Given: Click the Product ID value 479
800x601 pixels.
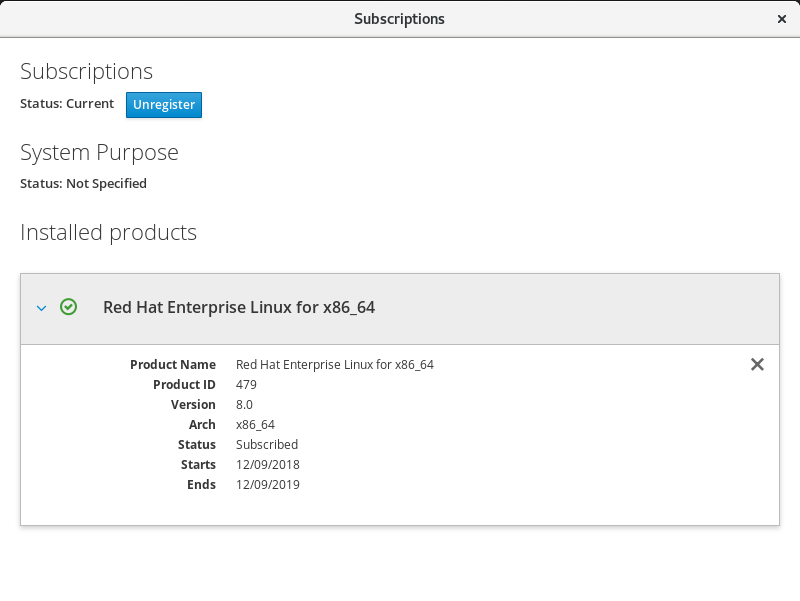Looking at the screenshot, I should click(x=246, y=385).
